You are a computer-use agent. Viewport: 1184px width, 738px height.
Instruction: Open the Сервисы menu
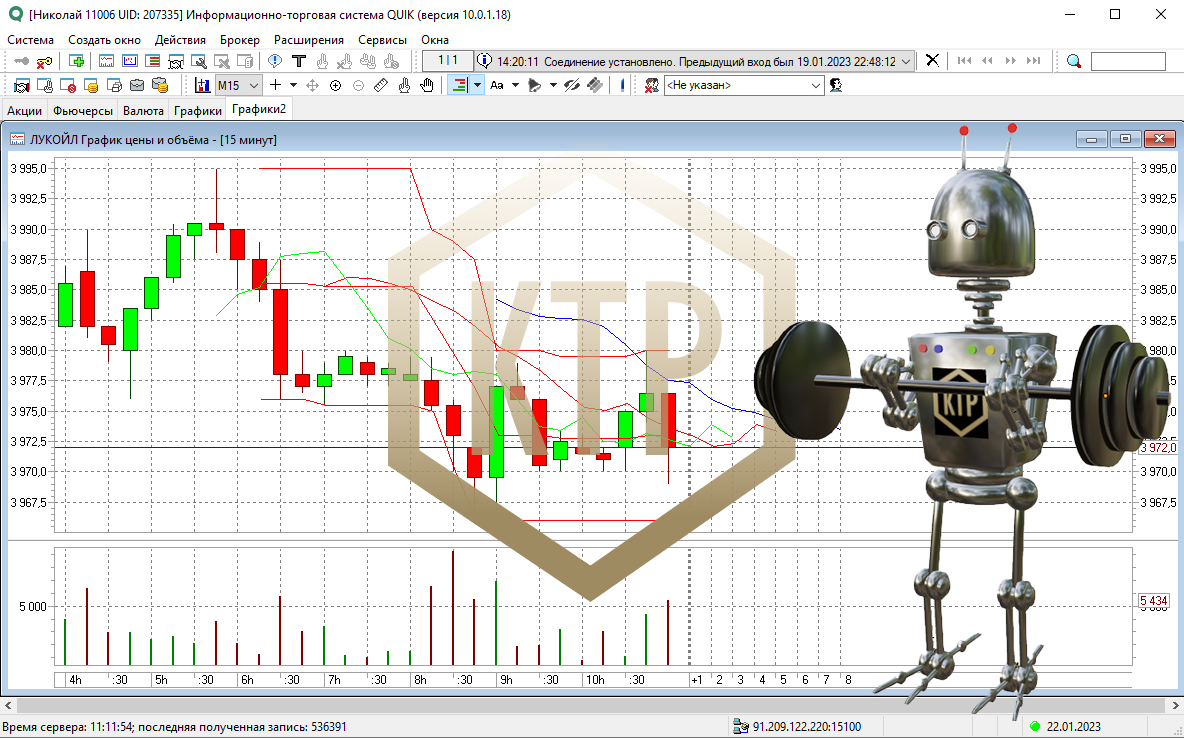(382, 39)
